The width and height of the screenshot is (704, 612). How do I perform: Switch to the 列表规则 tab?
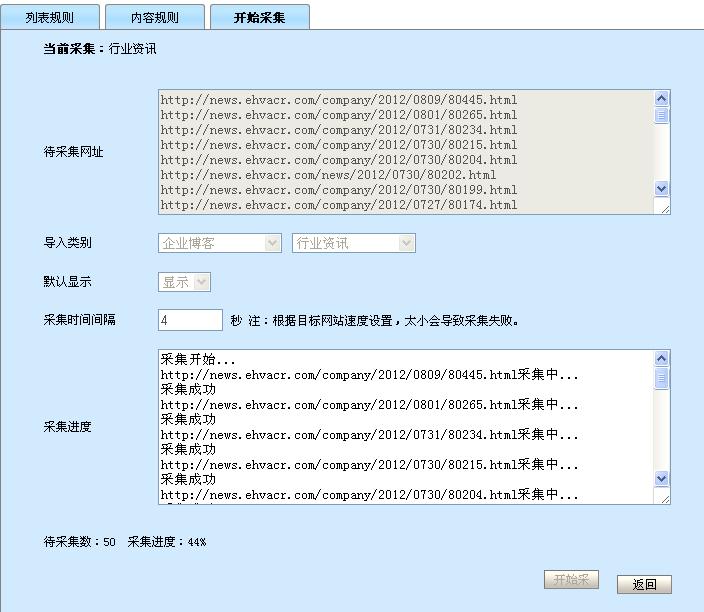coord(50,17)
